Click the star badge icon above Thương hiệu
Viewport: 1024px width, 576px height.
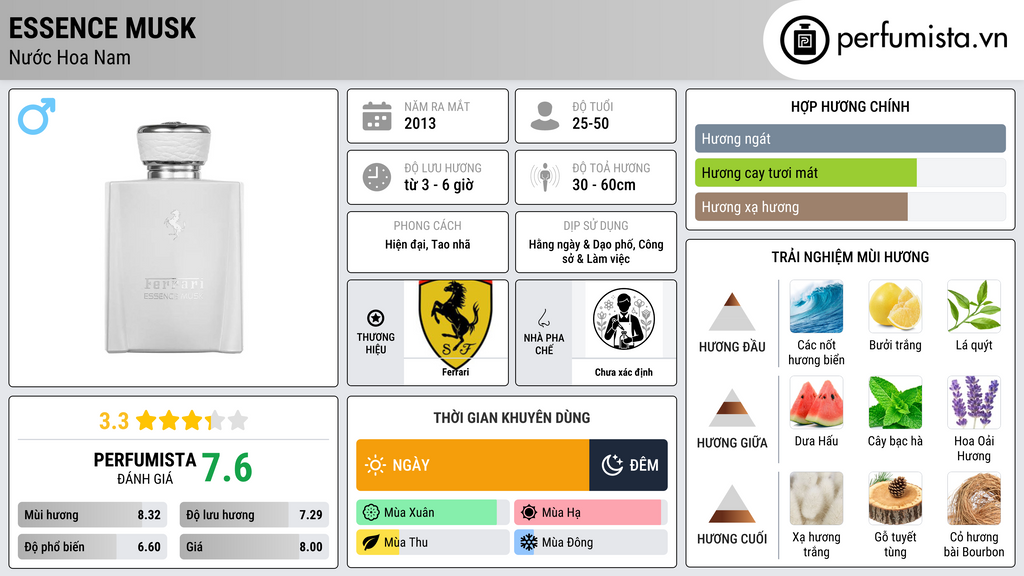click(x=376, y=318)
